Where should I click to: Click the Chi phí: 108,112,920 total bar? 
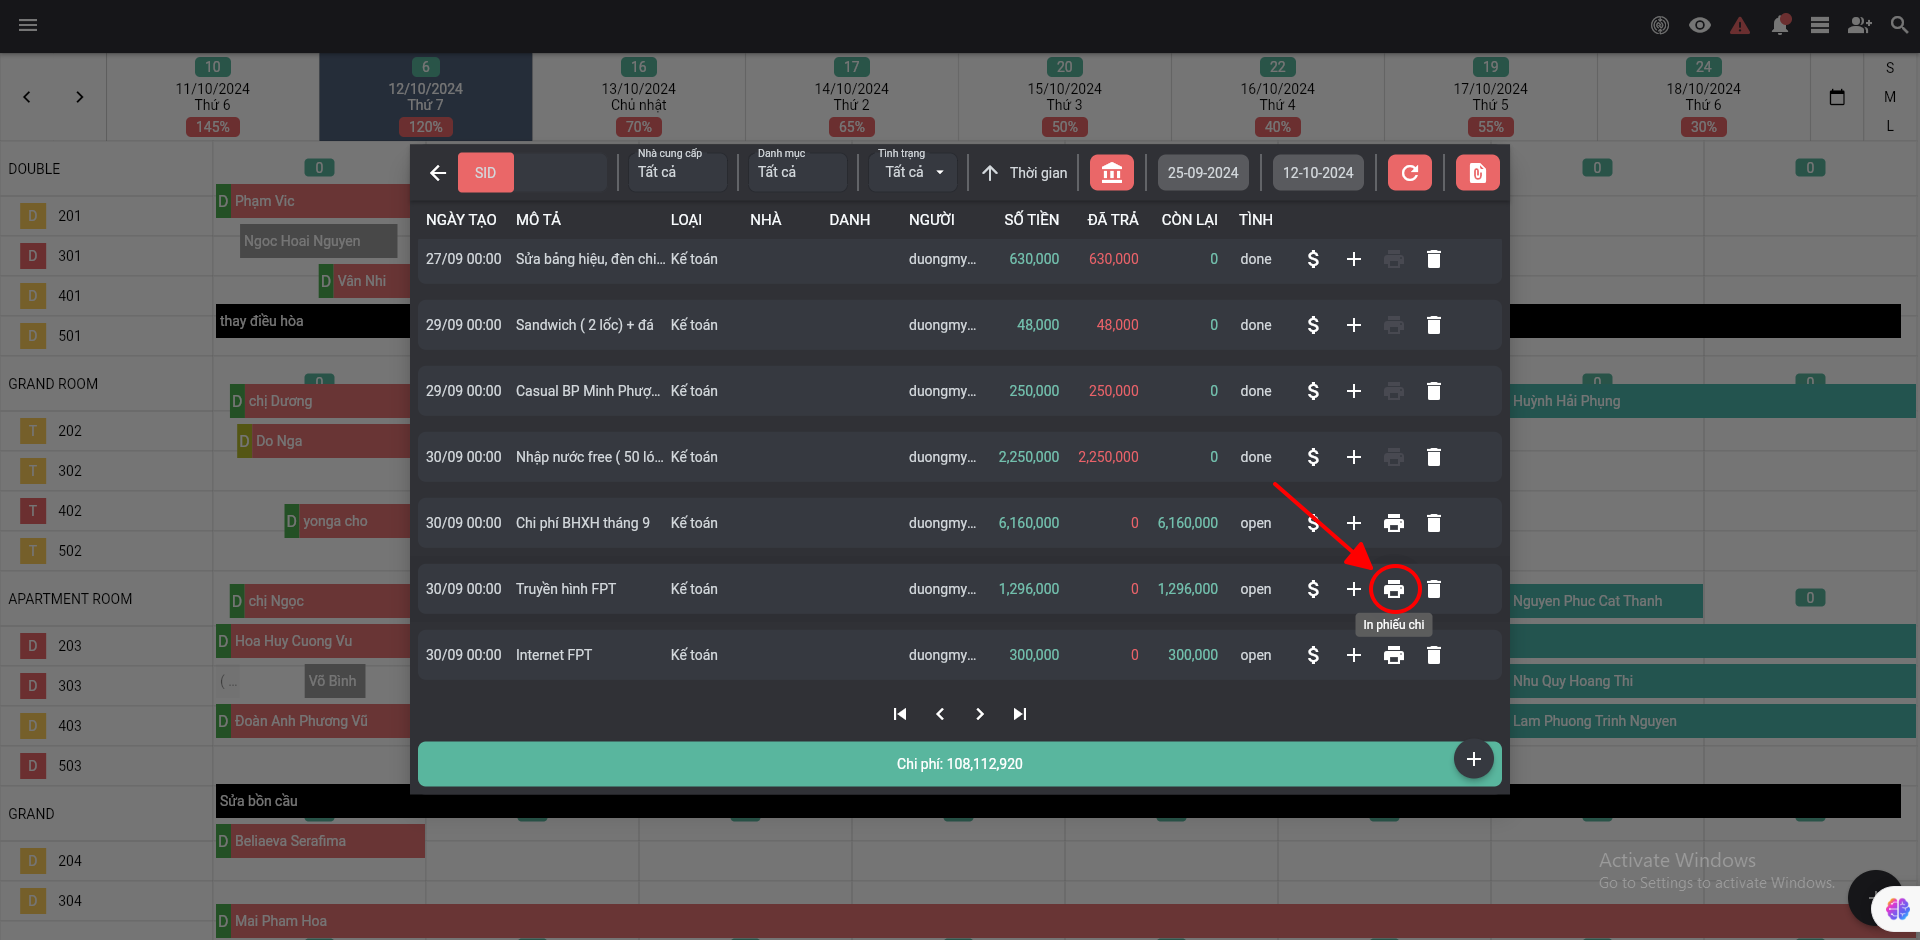pos(959,764)
